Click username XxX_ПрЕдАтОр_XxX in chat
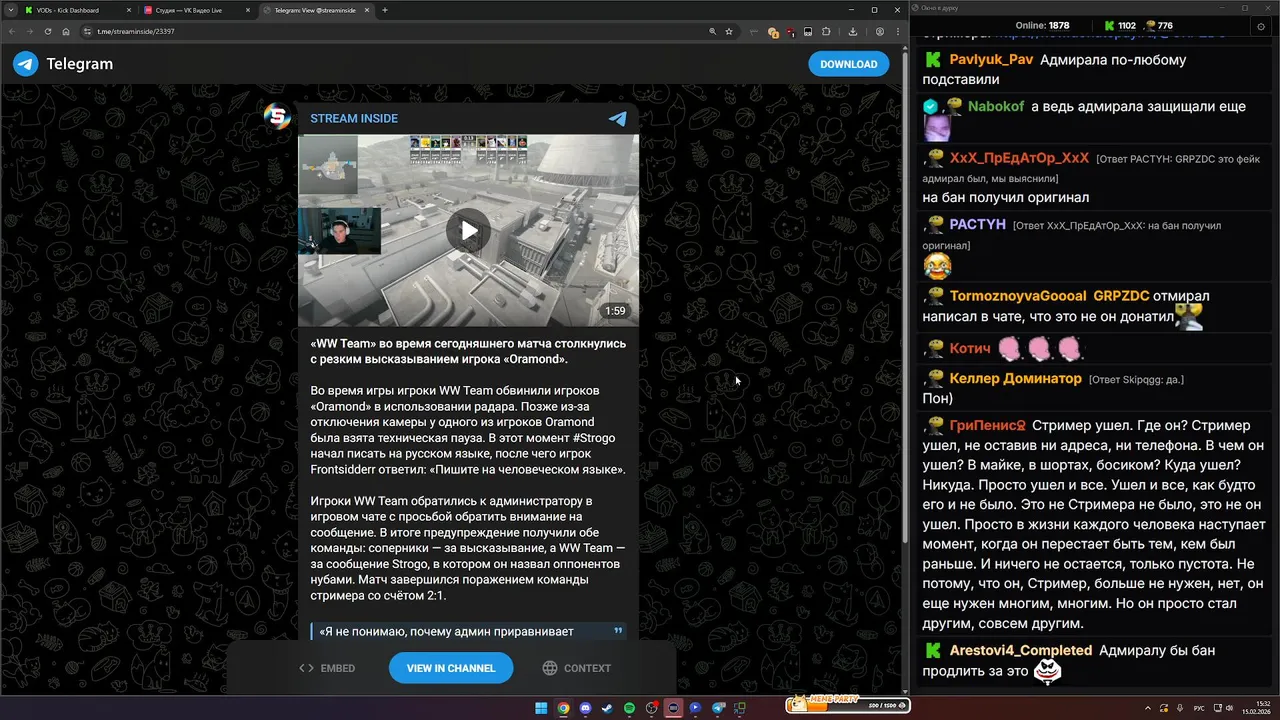 click(1019, 158)
